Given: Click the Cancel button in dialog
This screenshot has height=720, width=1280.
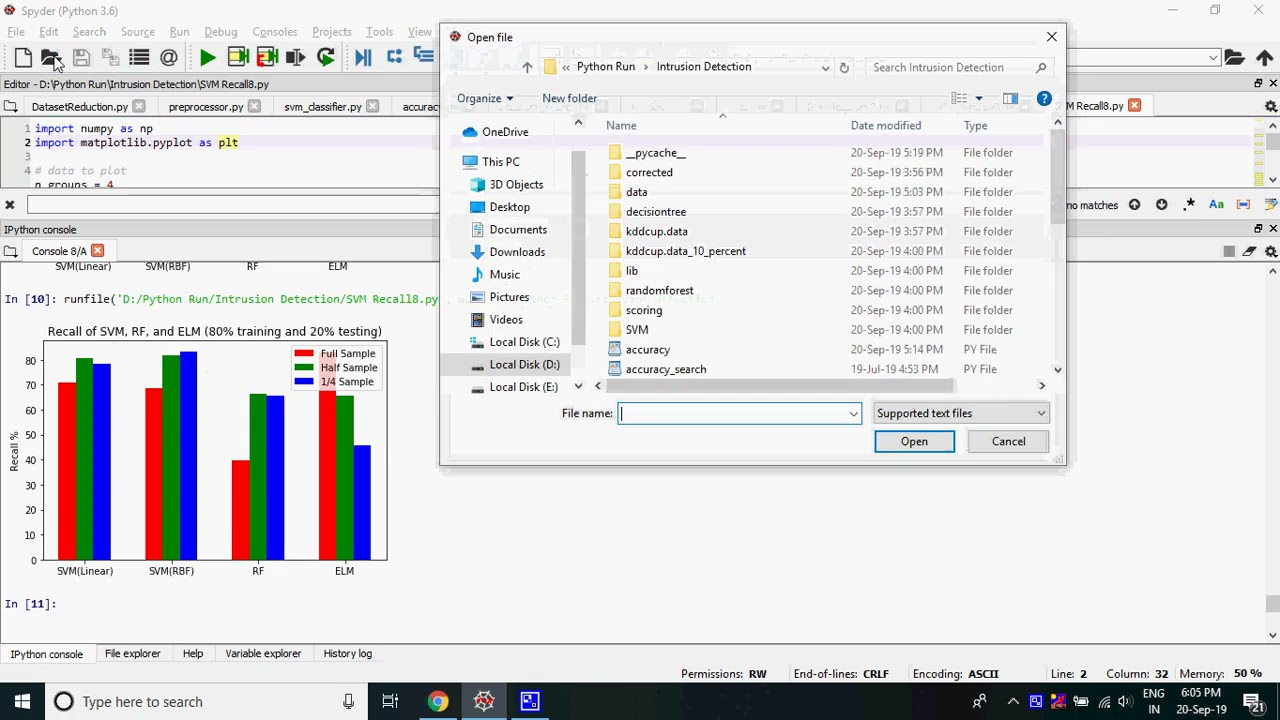Looking at the screenshot, I should (x=1008, y=441).
